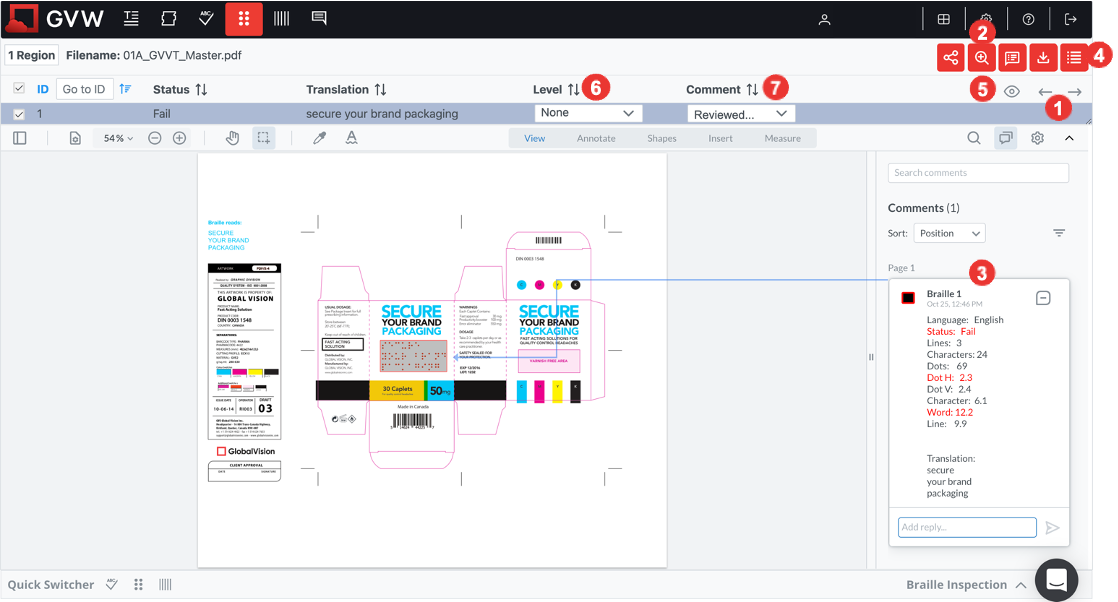The image size is (1118, 602).
Task: Switch to the Measure tab
Action: point(782,138)
